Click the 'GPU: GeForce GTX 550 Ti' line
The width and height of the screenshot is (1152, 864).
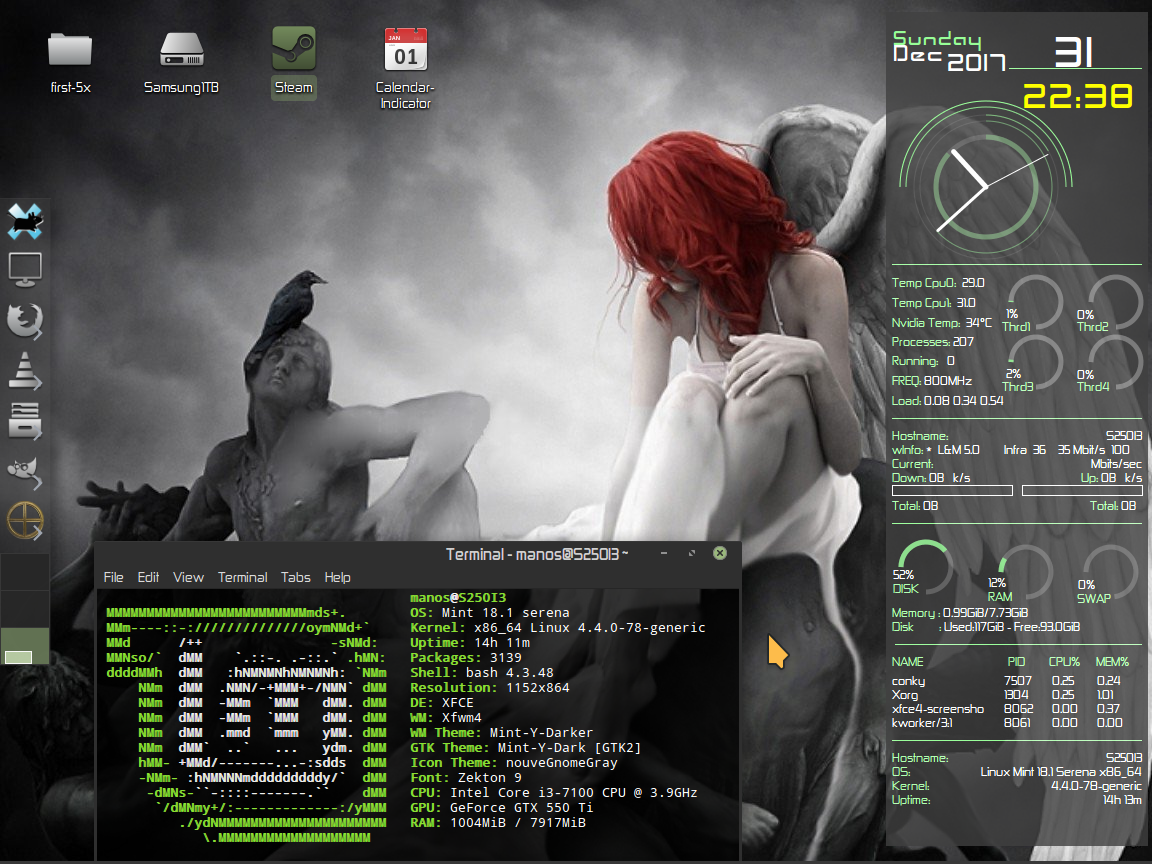[x=501, y=808]
